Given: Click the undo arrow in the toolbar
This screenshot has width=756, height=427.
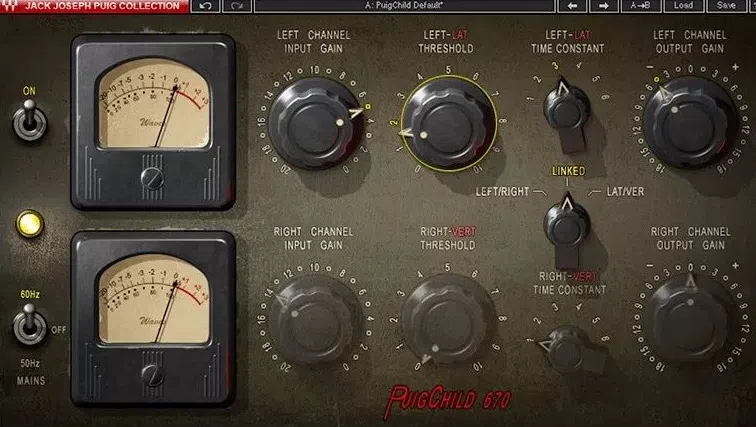Looking at the screenshot, I should click(x=206, y=6).
